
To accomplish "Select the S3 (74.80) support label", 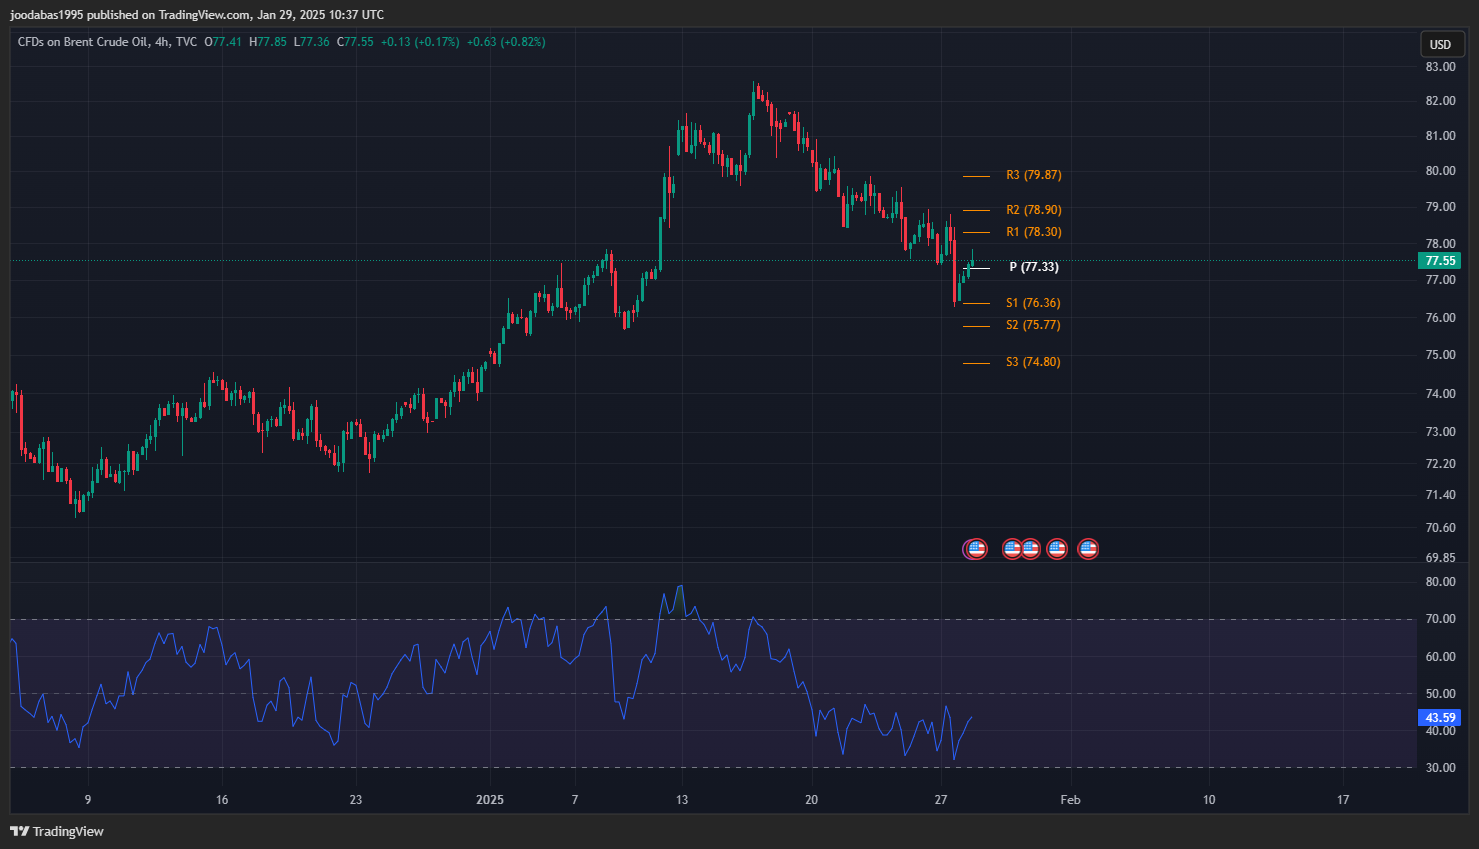I will point(1033,362).
